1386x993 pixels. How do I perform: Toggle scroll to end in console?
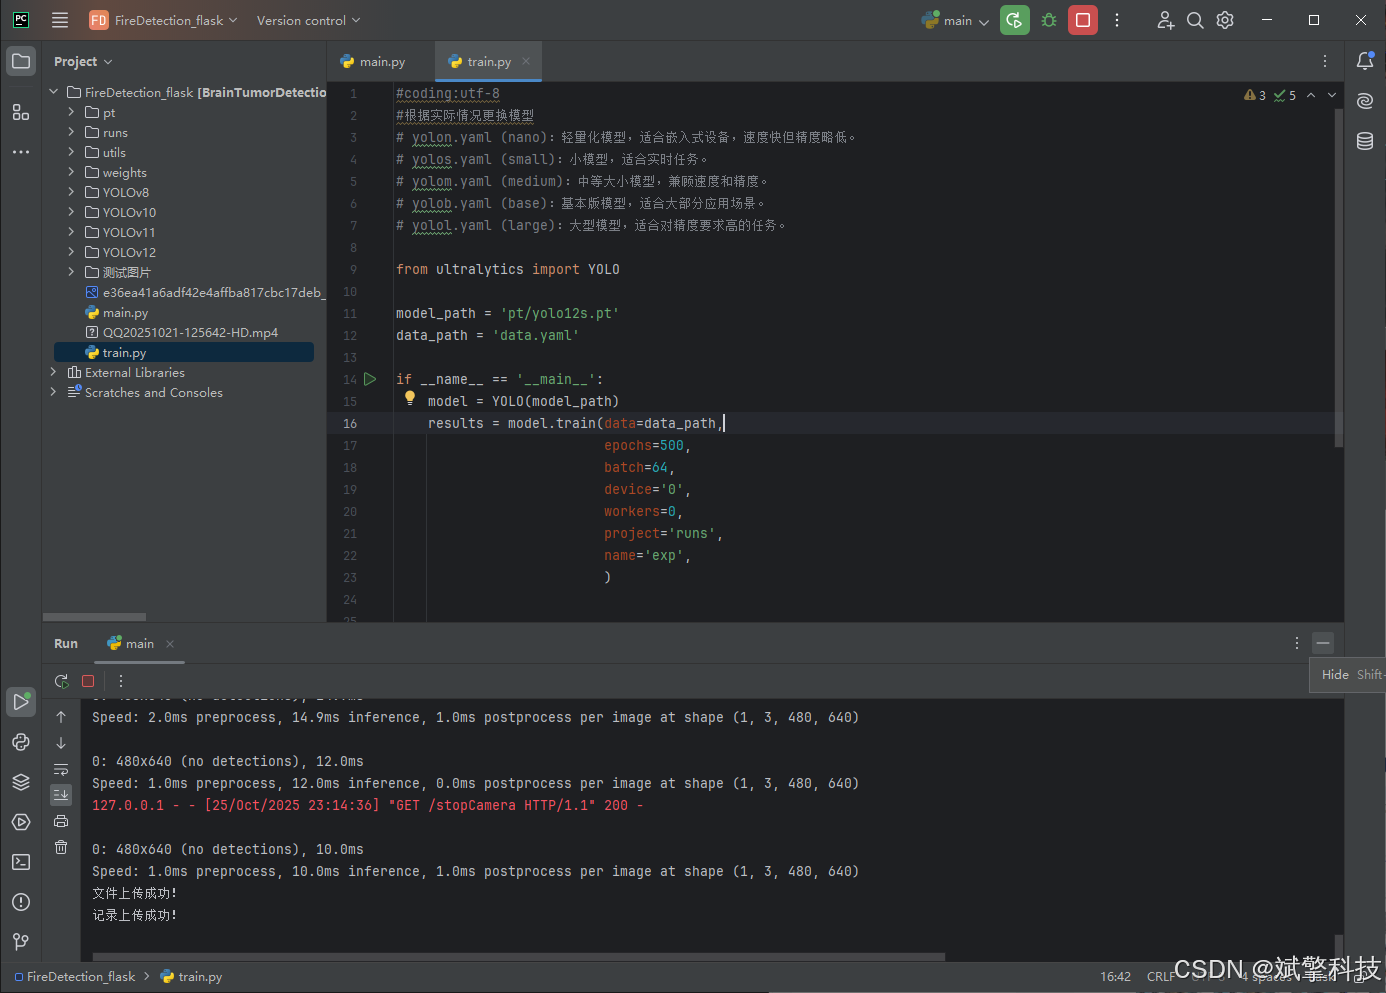click(x=61, y=795)
